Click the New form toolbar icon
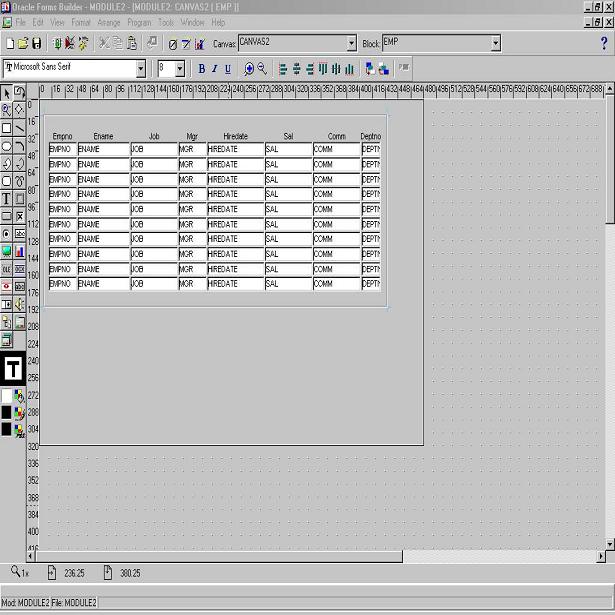 pos(10,44)
